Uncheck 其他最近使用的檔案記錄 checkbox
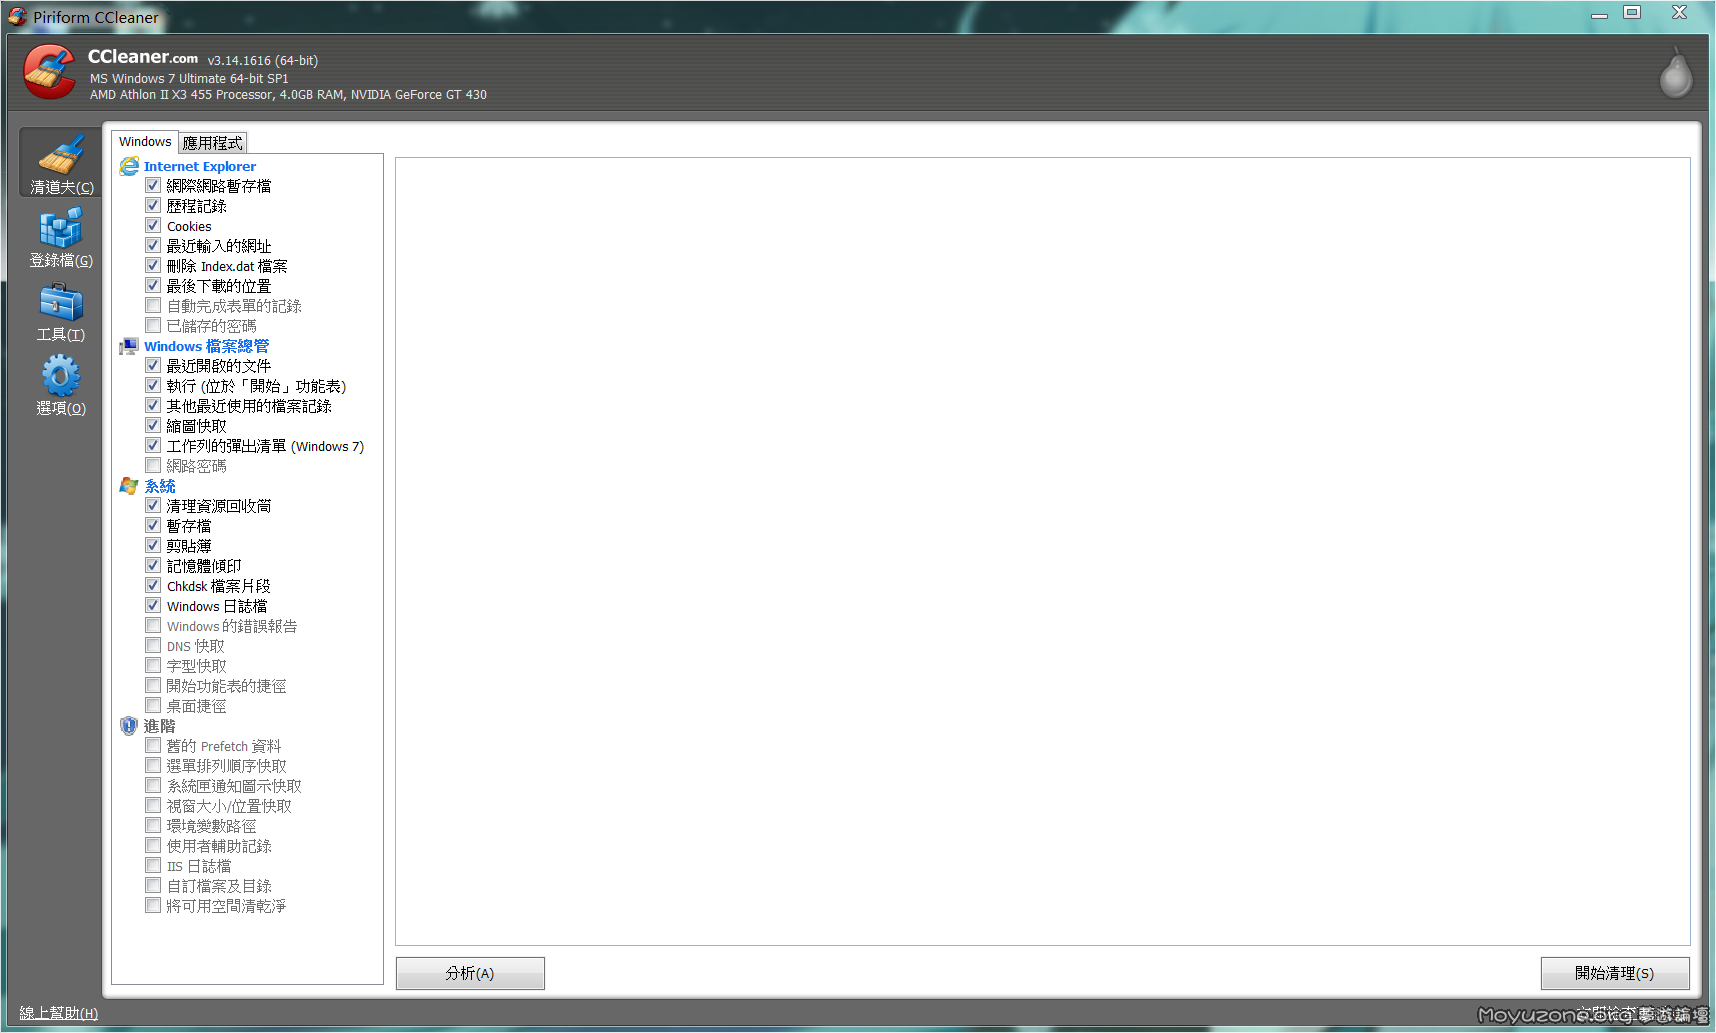Viewport: 1716px width, 1033px height. (153, 405)
